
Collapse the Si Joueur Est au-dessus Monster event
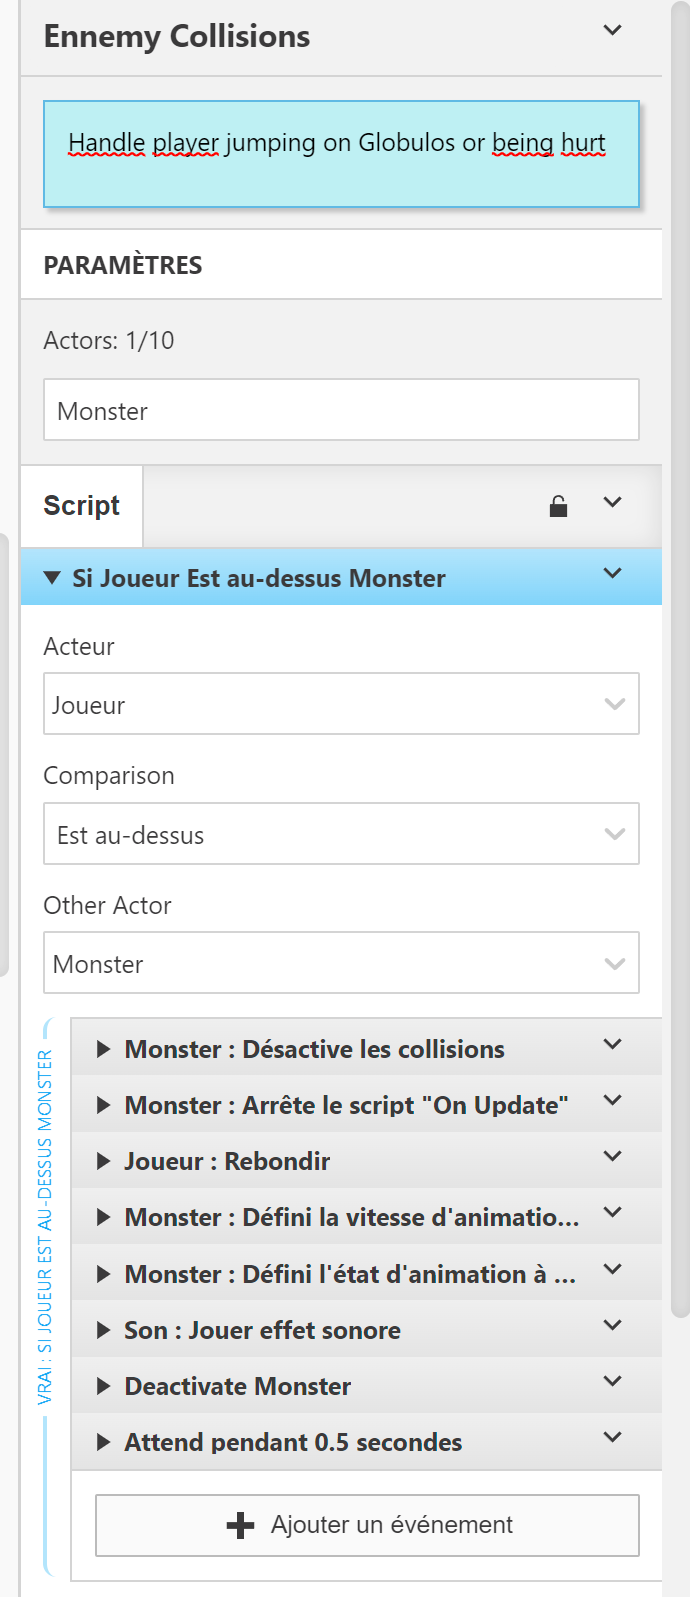[52, 578]
